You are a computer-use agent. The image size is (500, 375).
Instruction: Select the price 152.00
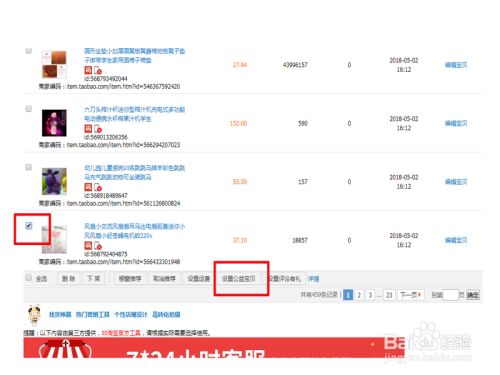[x=239, y=123]
